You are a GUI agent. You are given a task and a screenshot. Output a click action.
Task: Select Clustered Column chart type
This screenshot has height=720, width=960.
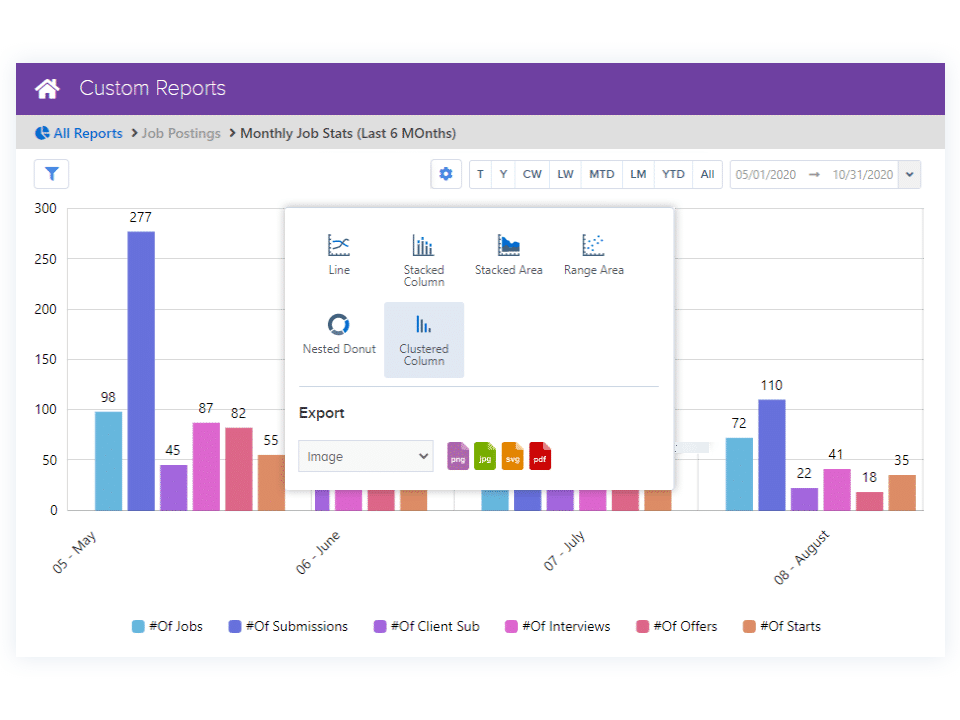424,340
